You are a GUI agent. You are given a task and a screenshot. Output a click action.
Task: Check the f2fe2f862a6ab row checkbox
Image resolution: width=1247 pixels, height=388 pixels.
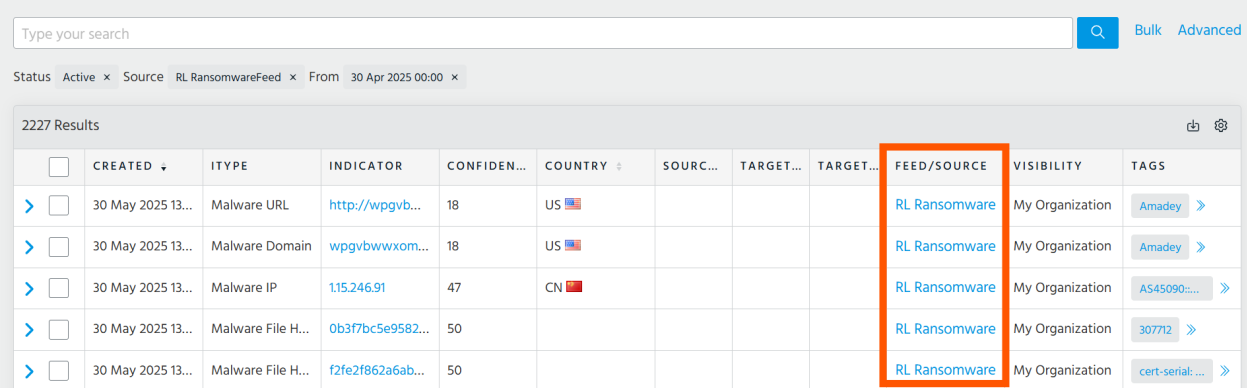pos(59,371)
